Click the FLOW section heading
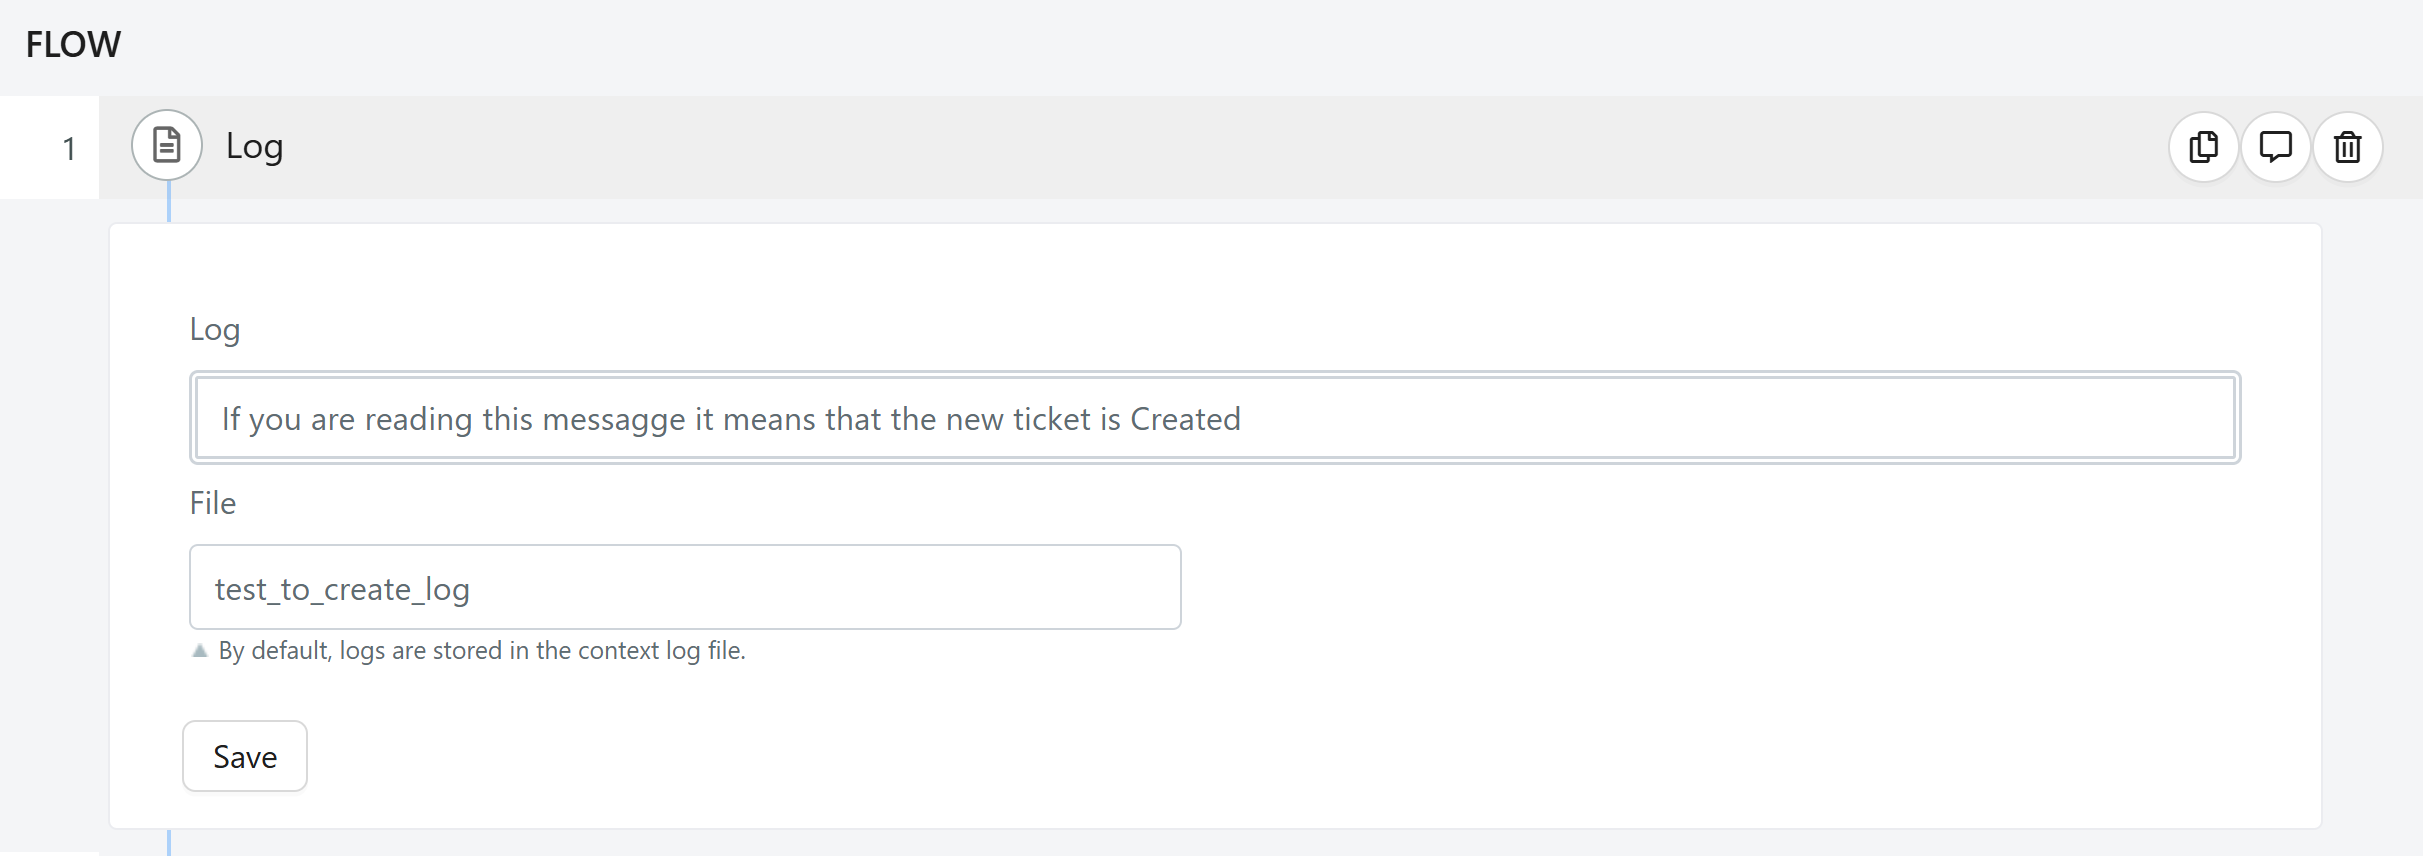Image resolution: width=2423 pixels, height=856 pixels. point(73,45)
